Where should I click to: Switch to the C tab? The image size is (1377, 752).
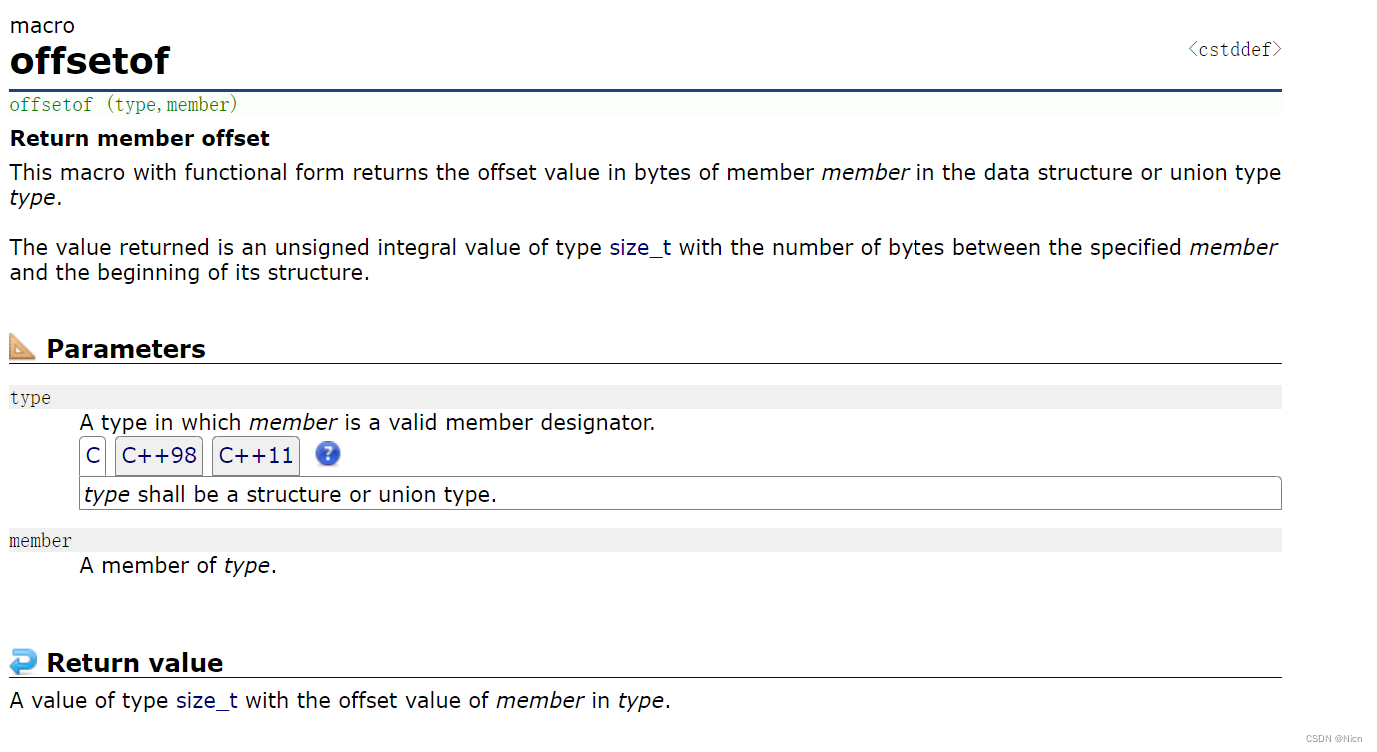click(93, 456)
